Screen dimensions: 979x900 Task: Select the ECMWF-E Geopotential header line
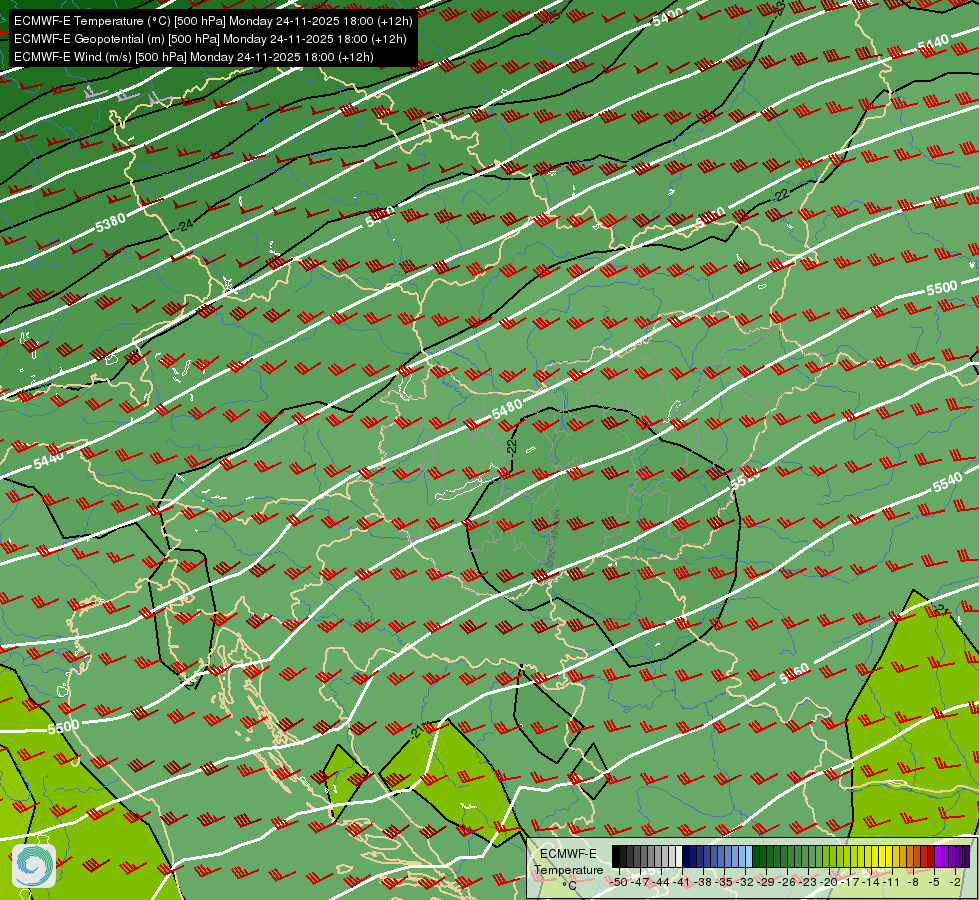point(210,39)
